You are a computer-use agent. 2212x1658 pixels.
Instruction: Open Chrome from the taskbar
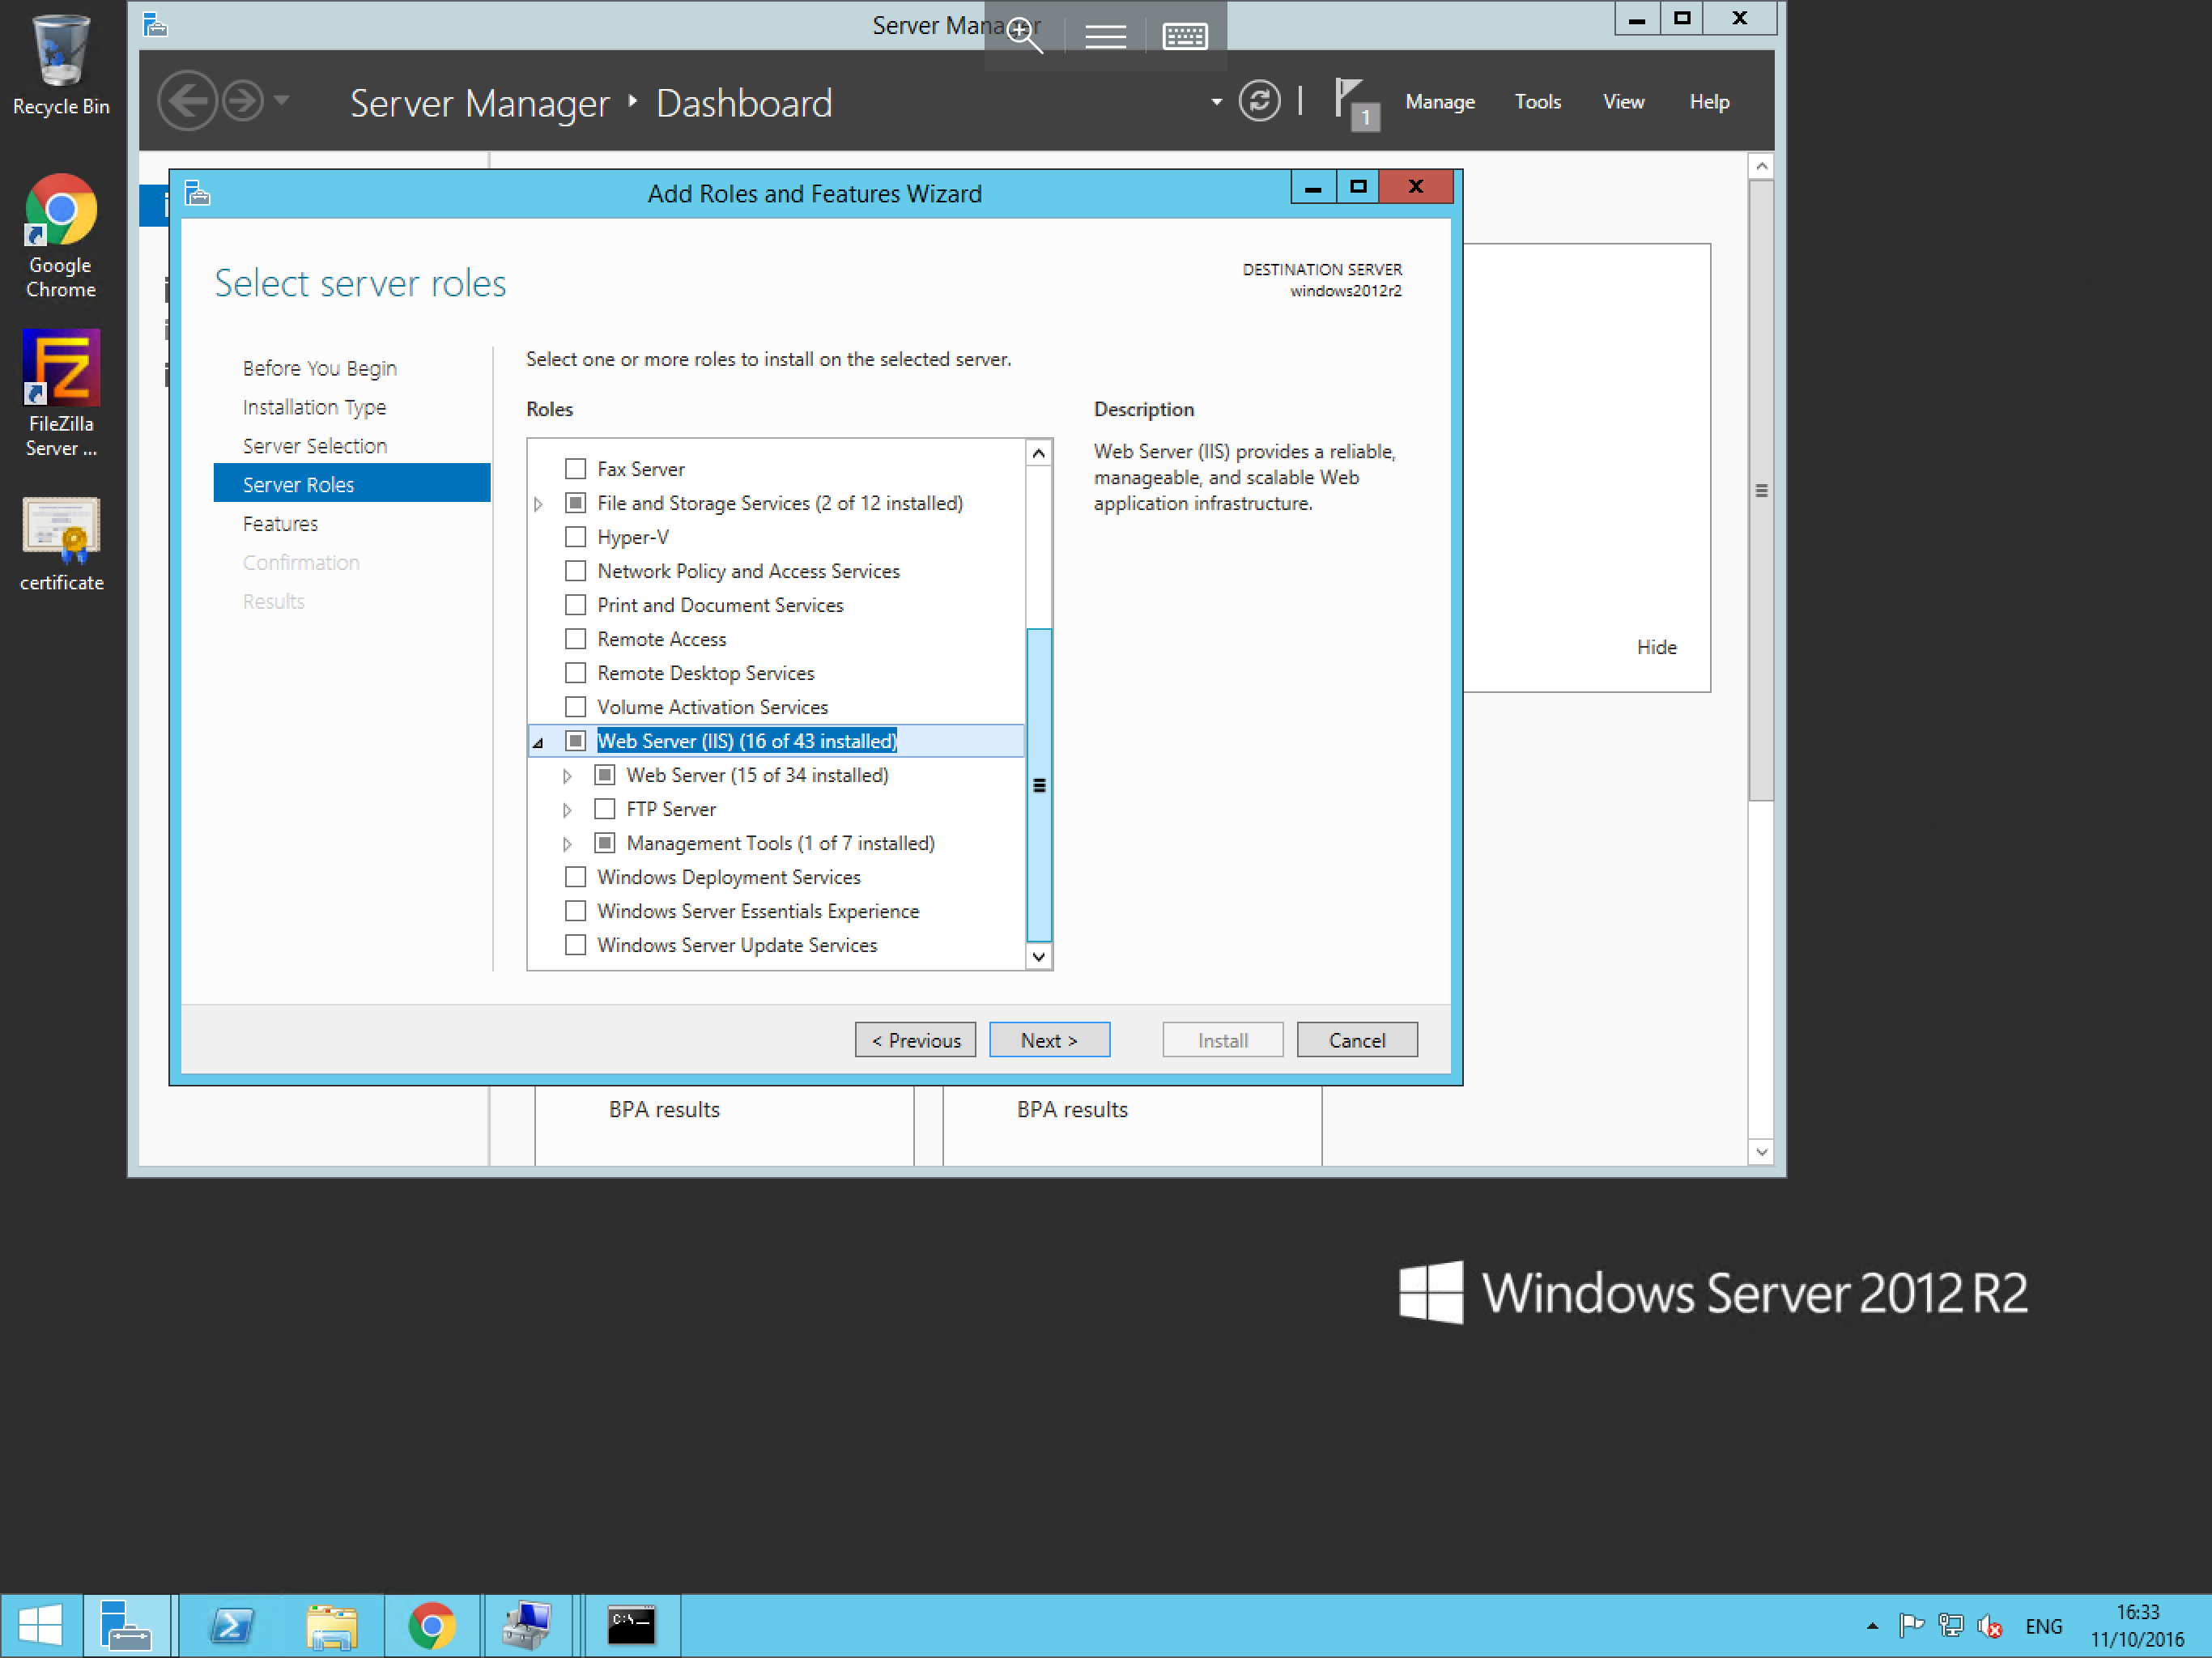(x=432, y=1624)
